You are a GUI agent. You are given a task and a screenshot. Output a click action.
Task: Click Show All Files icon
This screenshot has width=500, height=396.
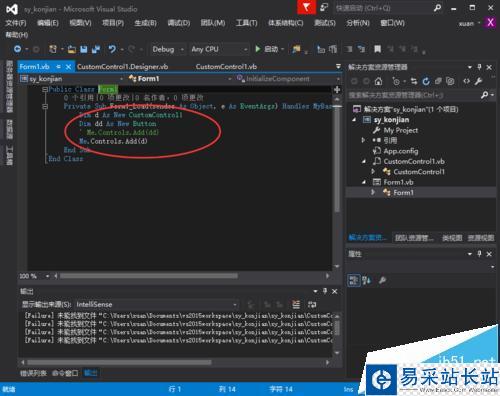(x=450, y=81)
